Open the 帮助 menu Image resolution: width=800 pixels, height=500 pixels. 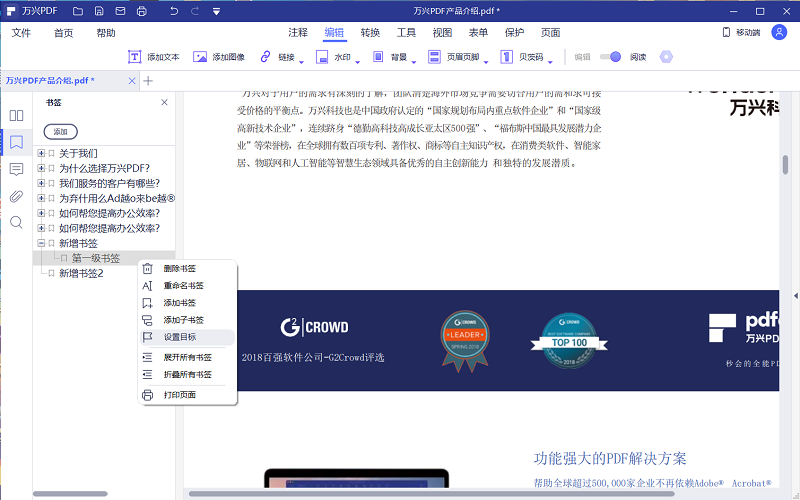(x=106, y=33)
